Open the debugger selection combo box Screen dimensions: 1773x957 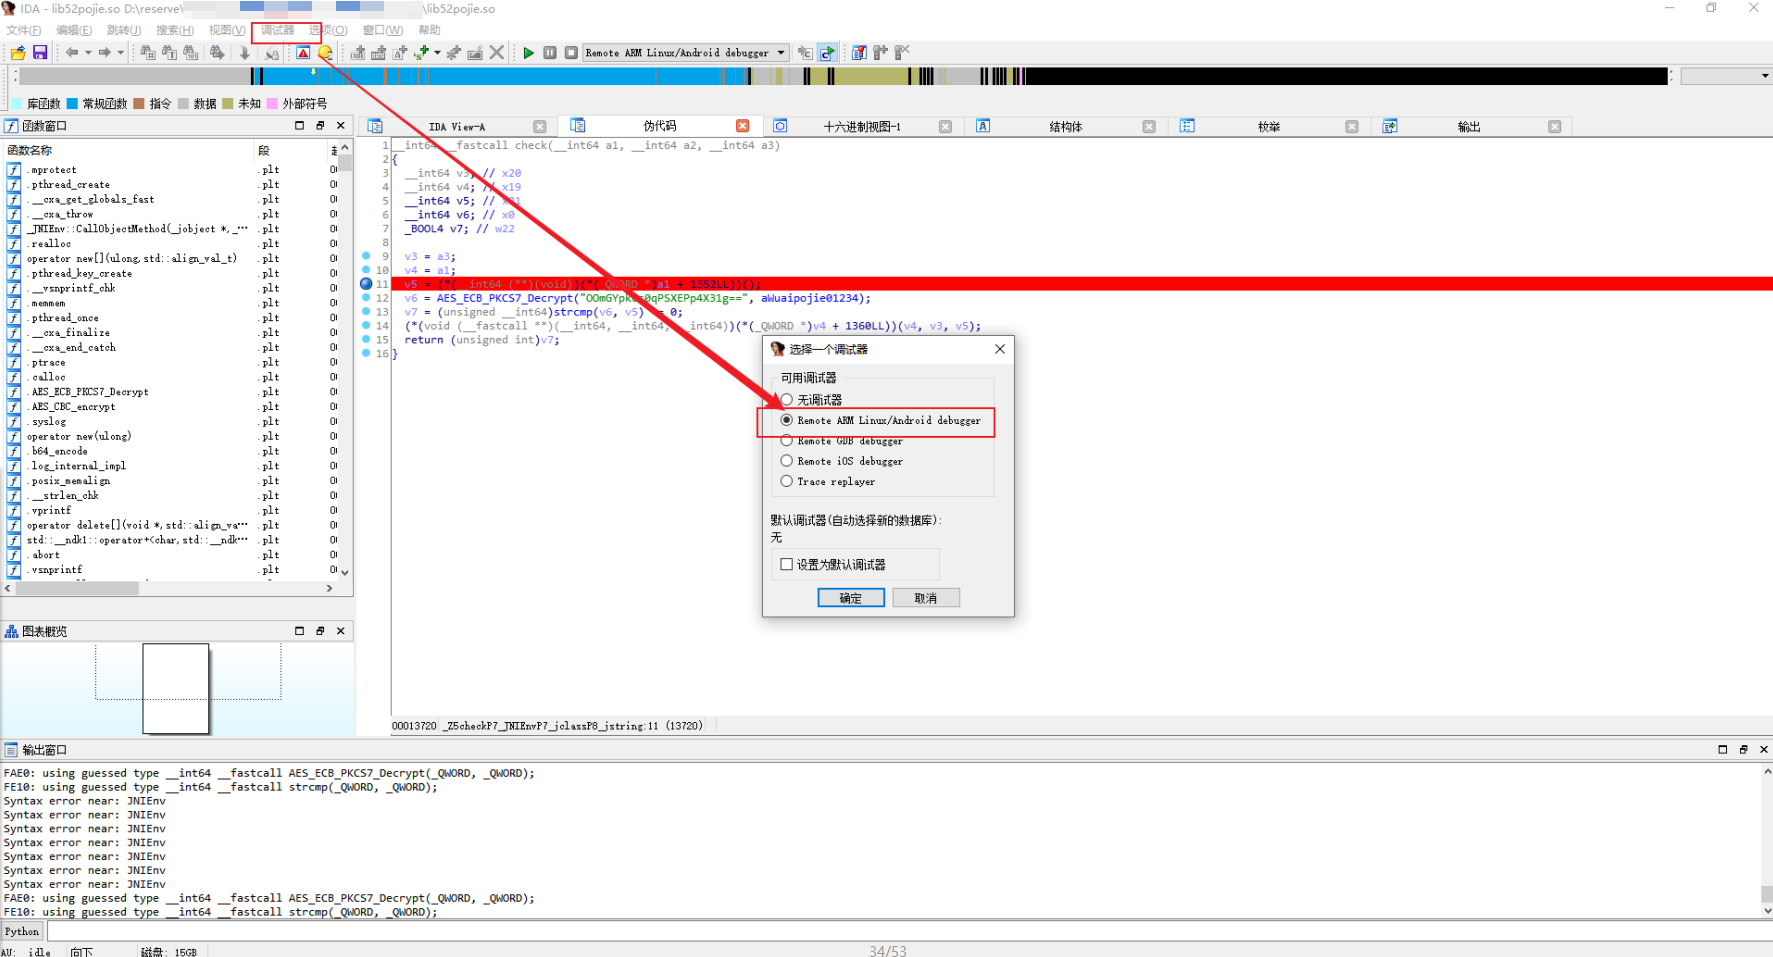tap(686, 53)
